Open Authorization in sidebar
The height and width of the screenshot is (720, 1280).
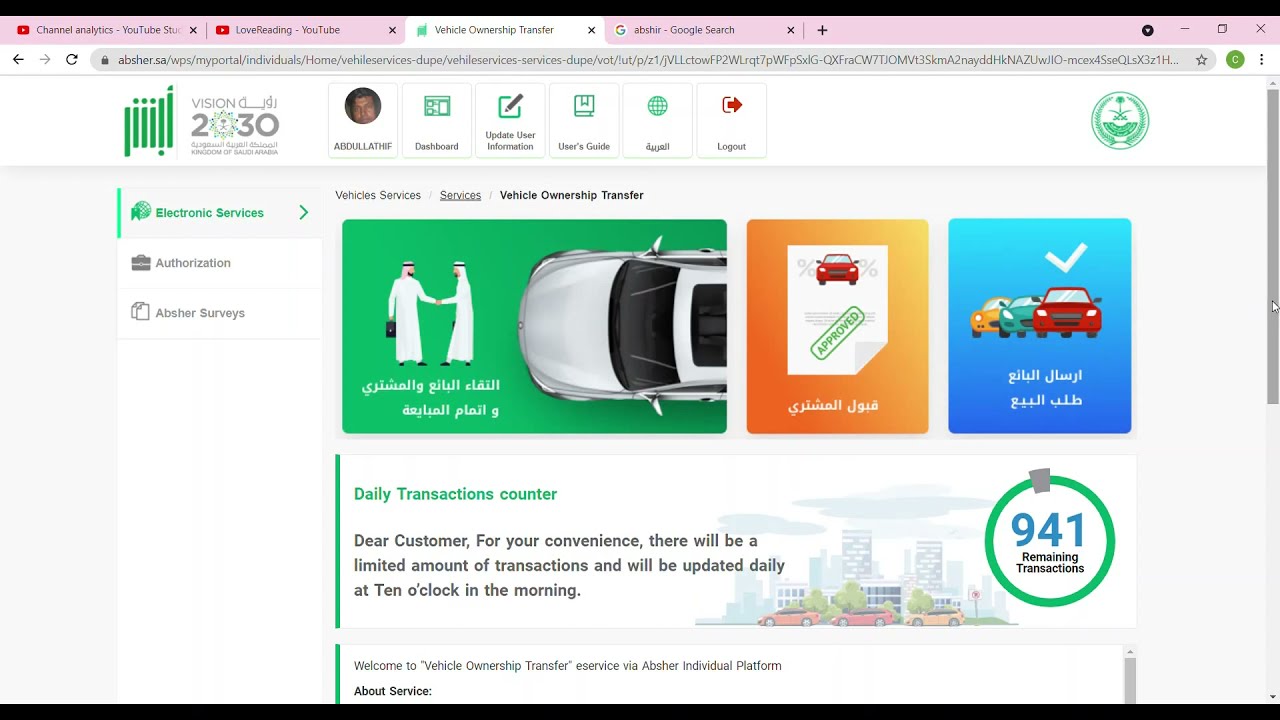click(219, 263)
